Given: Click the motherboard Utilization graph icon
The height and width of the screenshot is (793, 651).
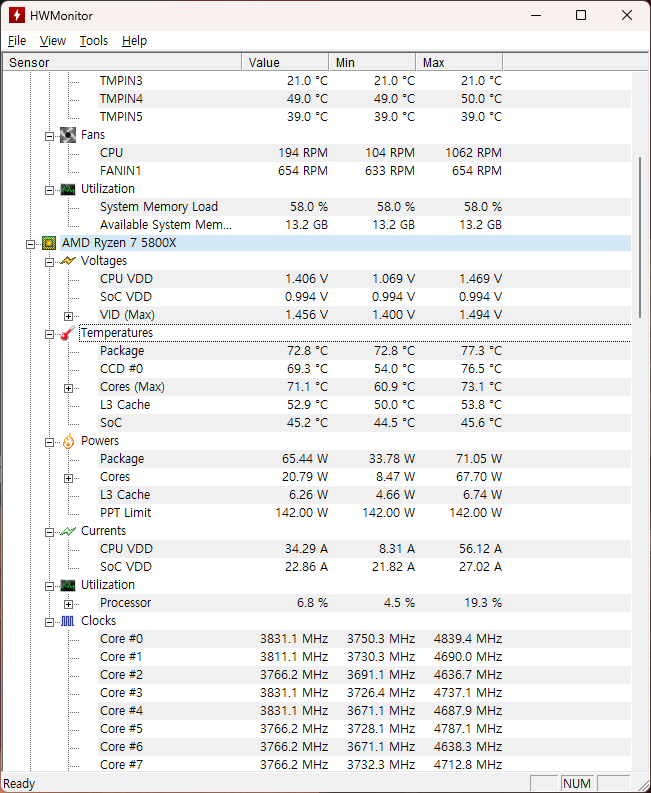Looking at the screenshot, I should pyautogui.click(x=68, y=190).
